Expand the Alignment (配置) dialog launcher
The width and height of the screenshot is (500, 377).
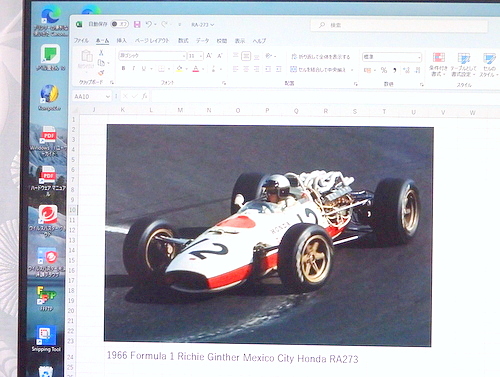[355, 84]
